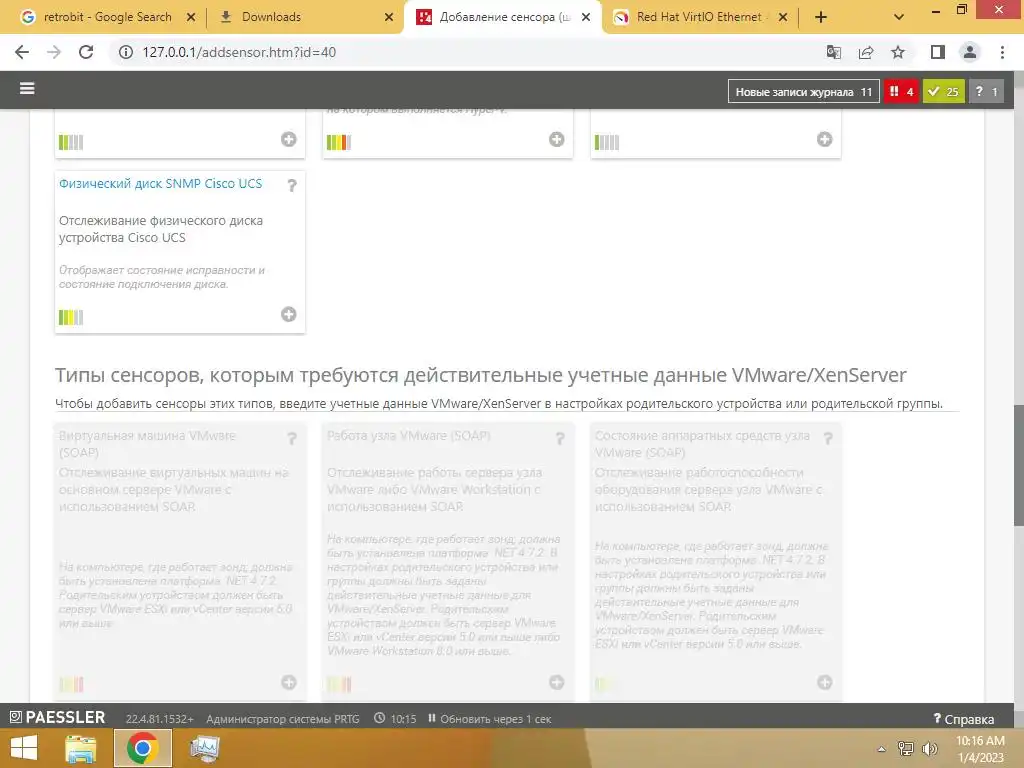1024x768 pixels.
Task: Open Справка help link in footer
Action: [964, 719]
